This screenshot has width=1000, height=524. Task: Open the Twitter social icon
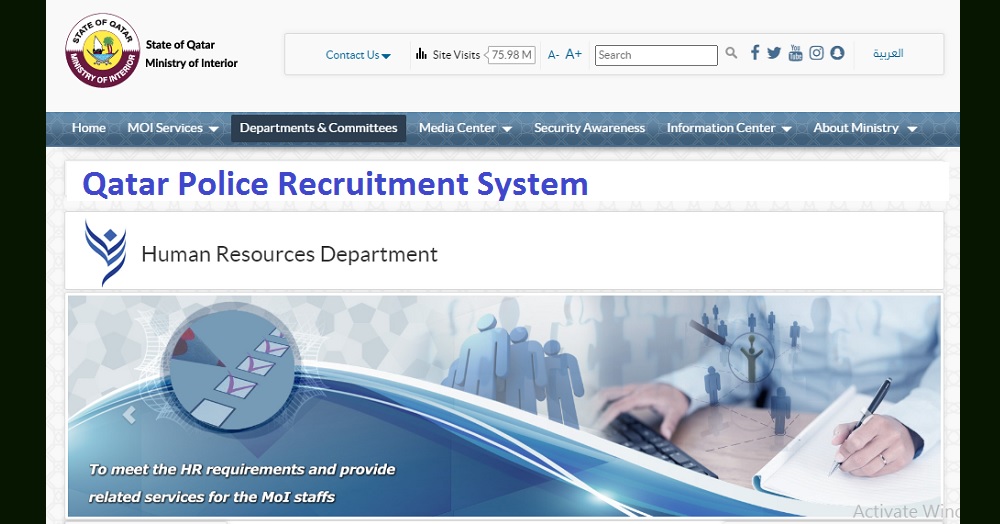coord(774,53)
